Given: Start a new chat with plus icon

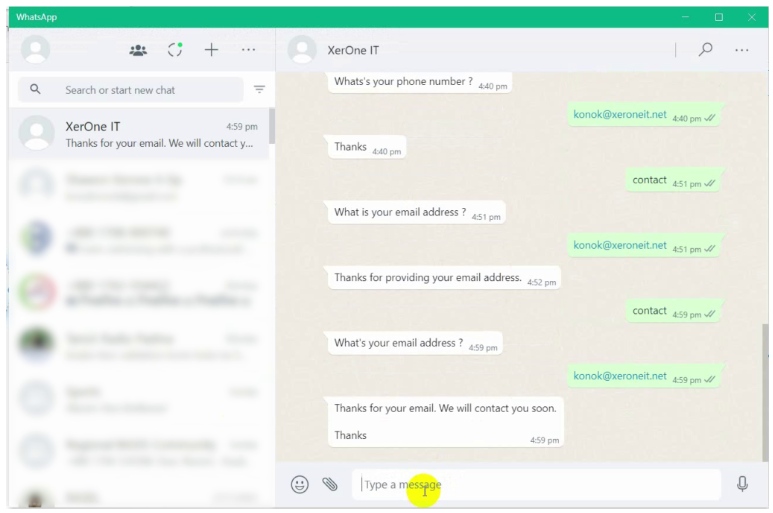Looking at the screenshot, I should (x=211, y=50).
